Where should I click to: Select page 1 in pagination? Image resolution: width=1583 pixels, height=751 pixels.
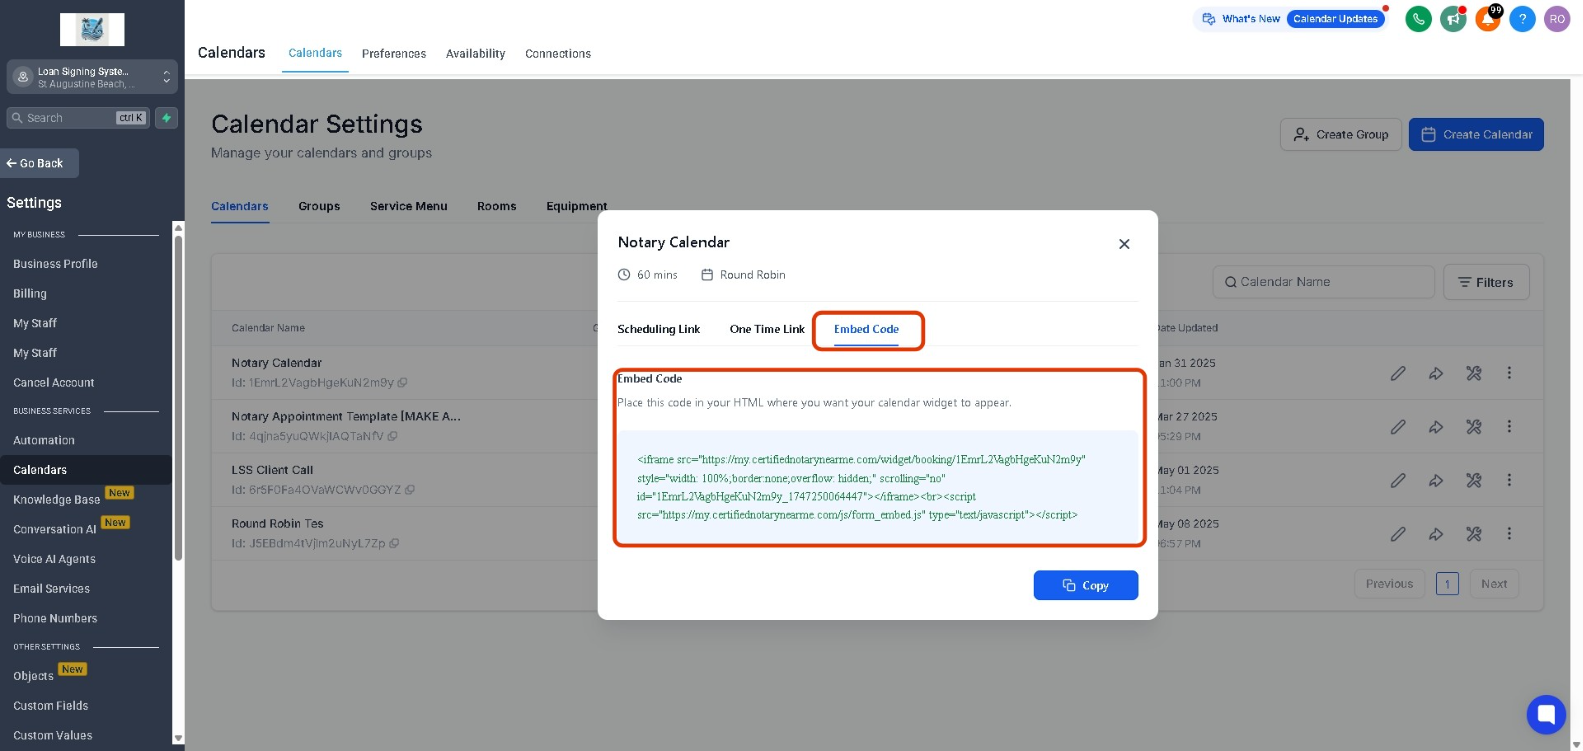pos(1447,584)
